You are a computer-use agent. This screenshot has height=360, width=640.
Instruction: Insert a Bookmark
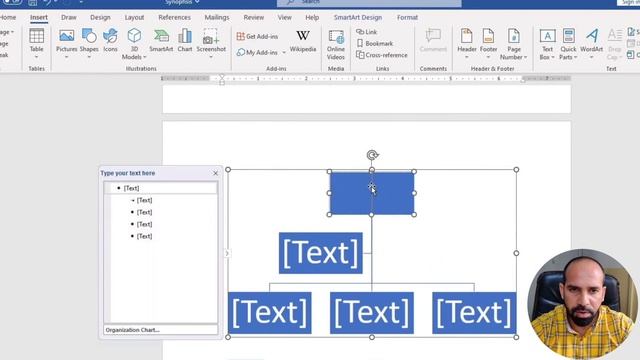375,43
